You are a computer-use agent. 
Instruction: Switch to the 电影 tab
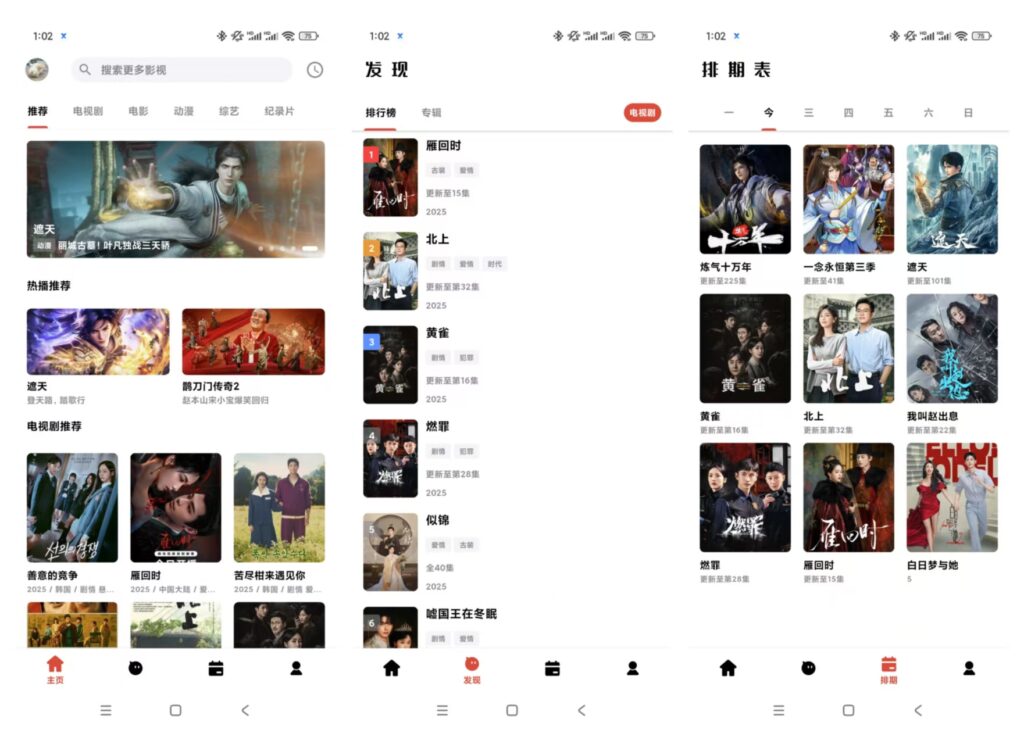(138, 111)
